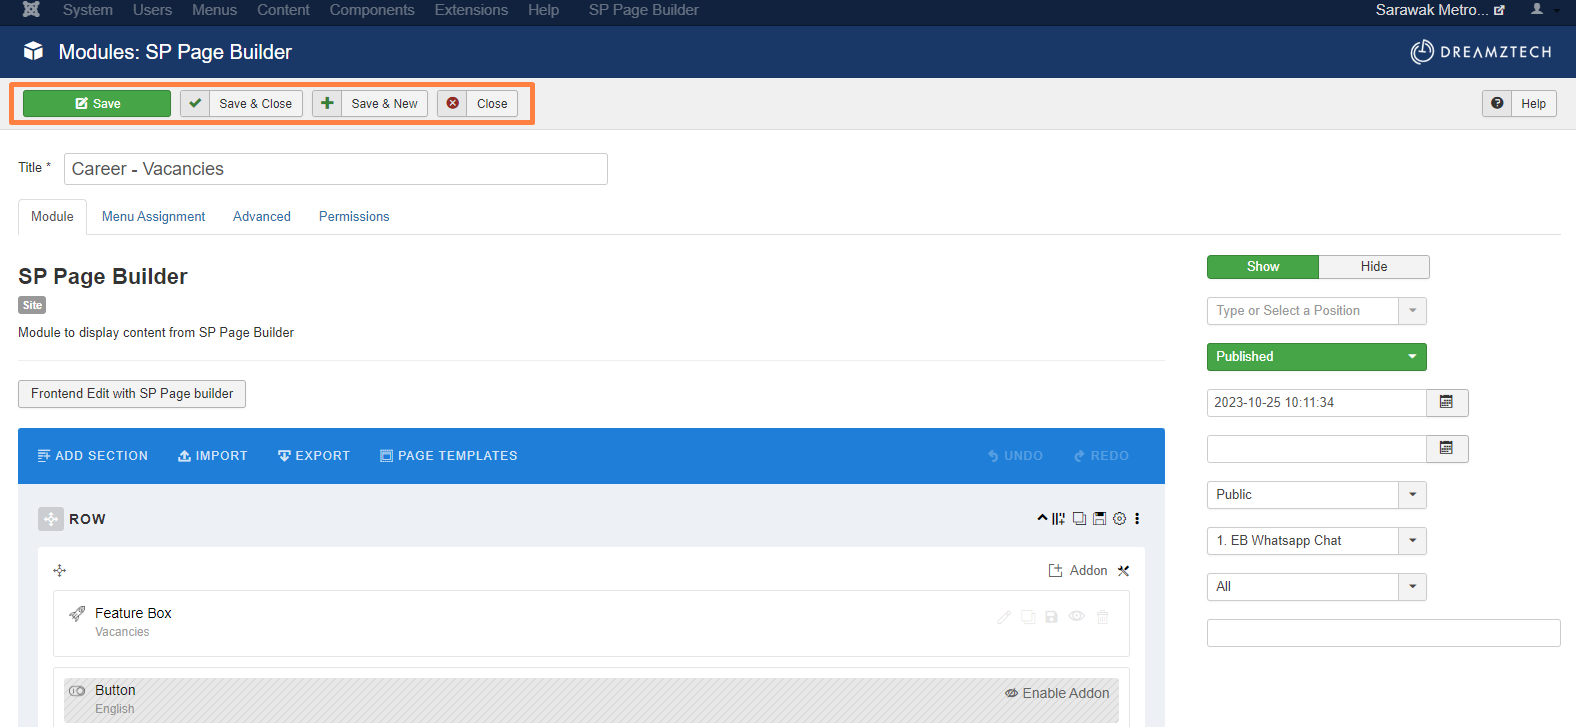This screenshot has height=727, width=1576.
Task: Click REDO in builder toolbar
Action: [x=1101, y=456]
